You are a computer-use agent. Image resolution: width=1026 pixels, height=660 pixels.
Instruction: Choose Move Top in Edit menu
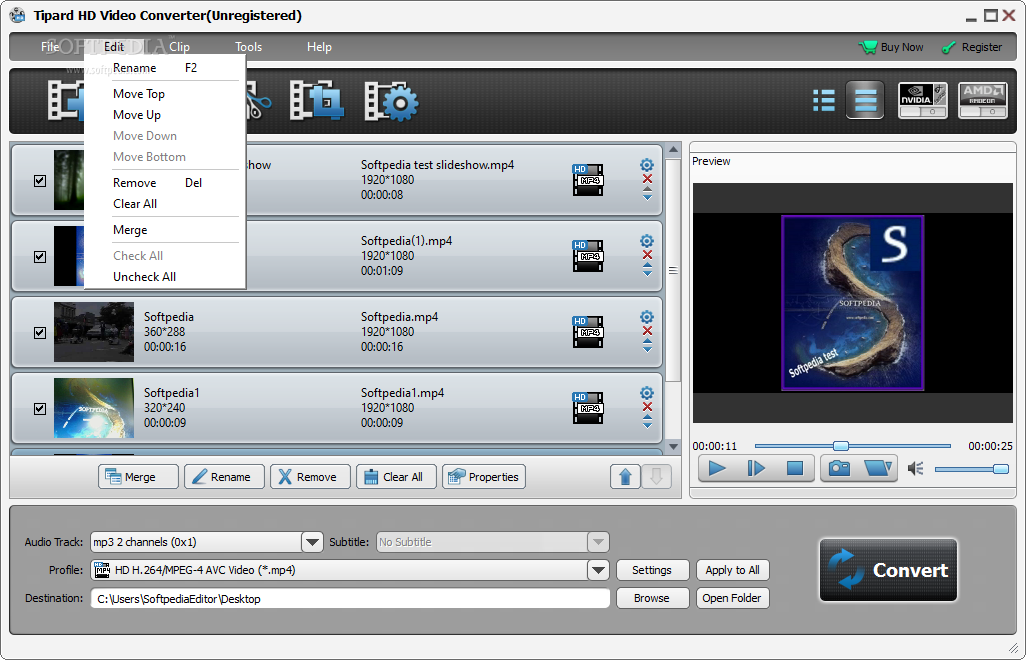(165, 94)
